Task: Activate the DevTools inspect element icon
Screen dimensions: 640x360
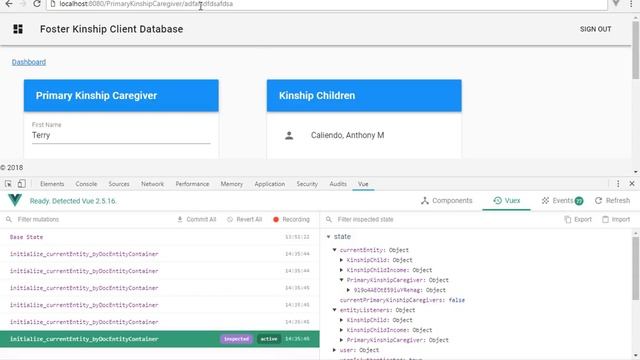Action: coord(8,184)
